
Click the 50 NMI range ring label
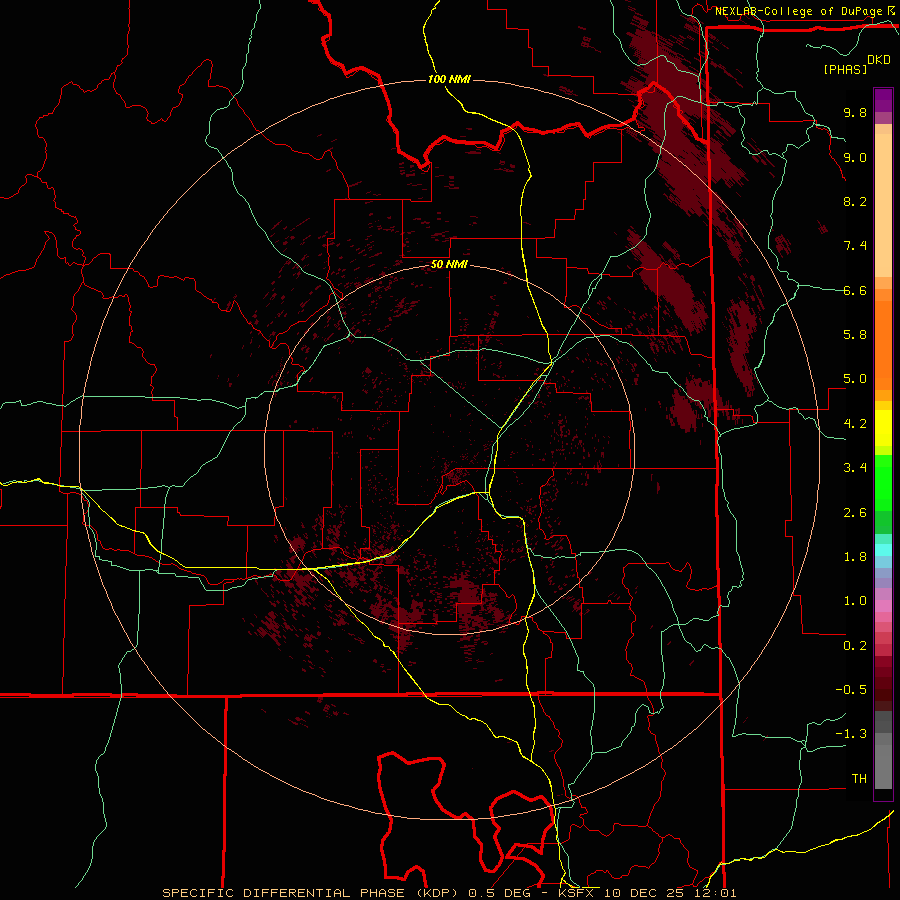(449, 264)
